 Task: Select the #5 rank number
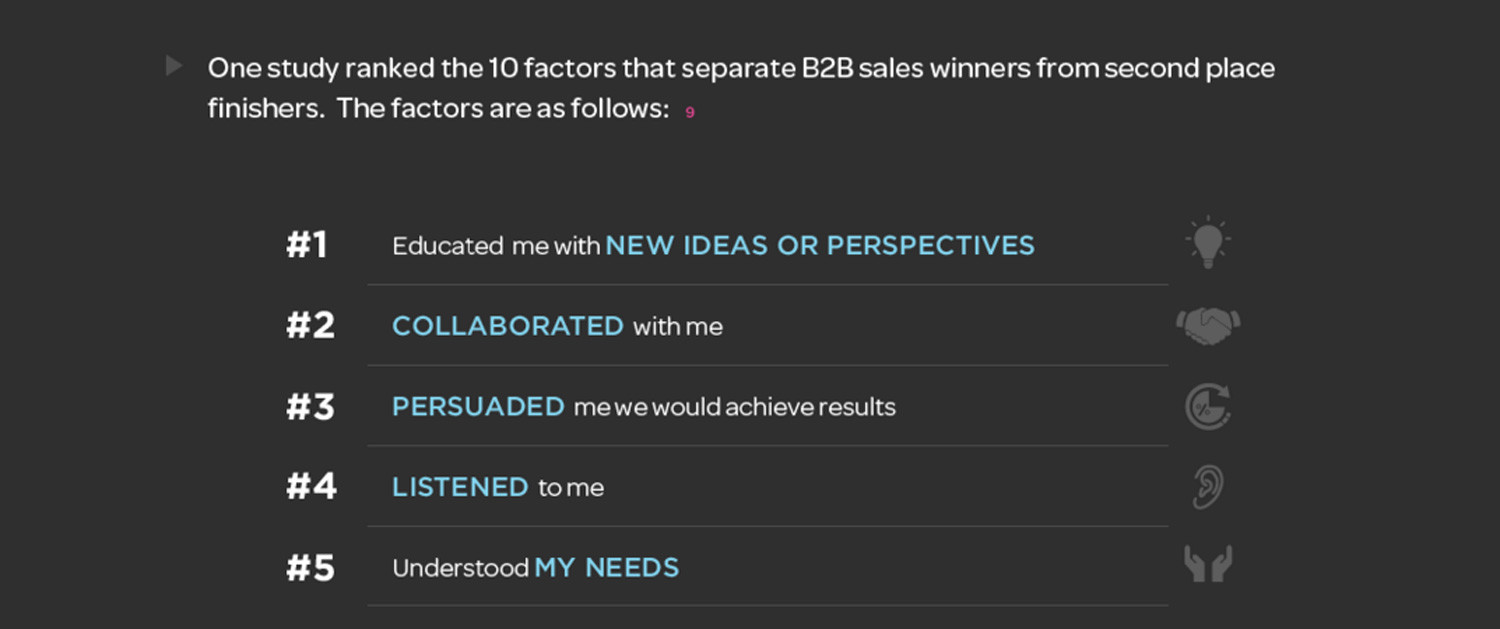[x=310, y=568]
